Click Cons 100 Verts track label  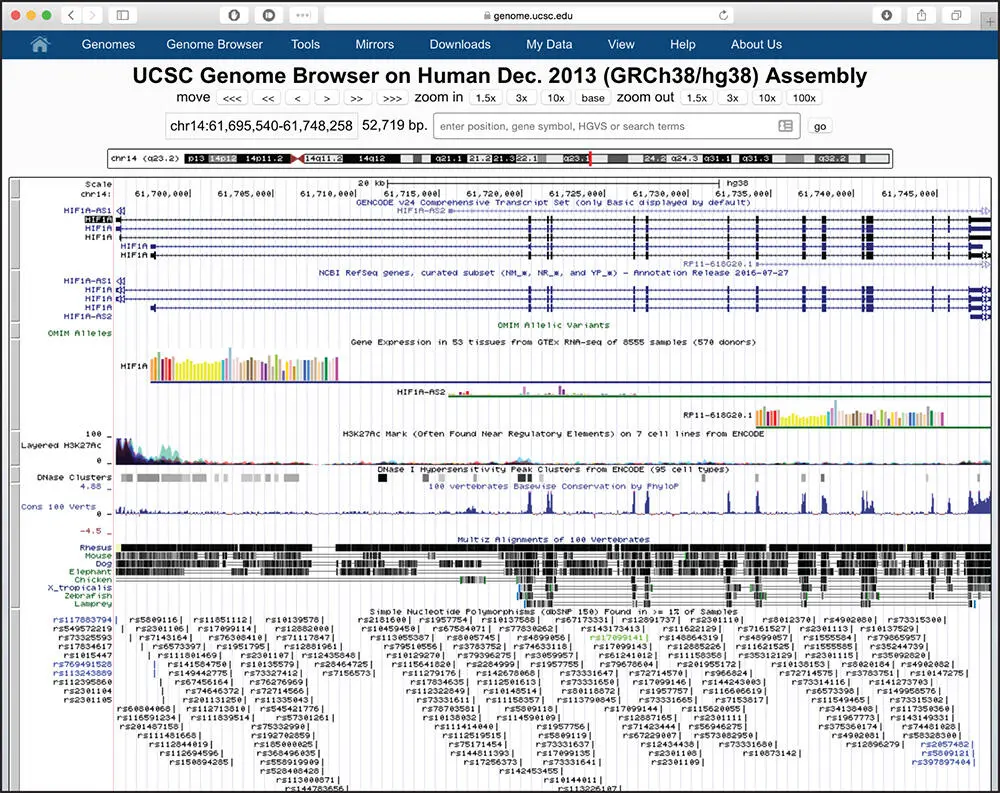[x=59, y=507]
